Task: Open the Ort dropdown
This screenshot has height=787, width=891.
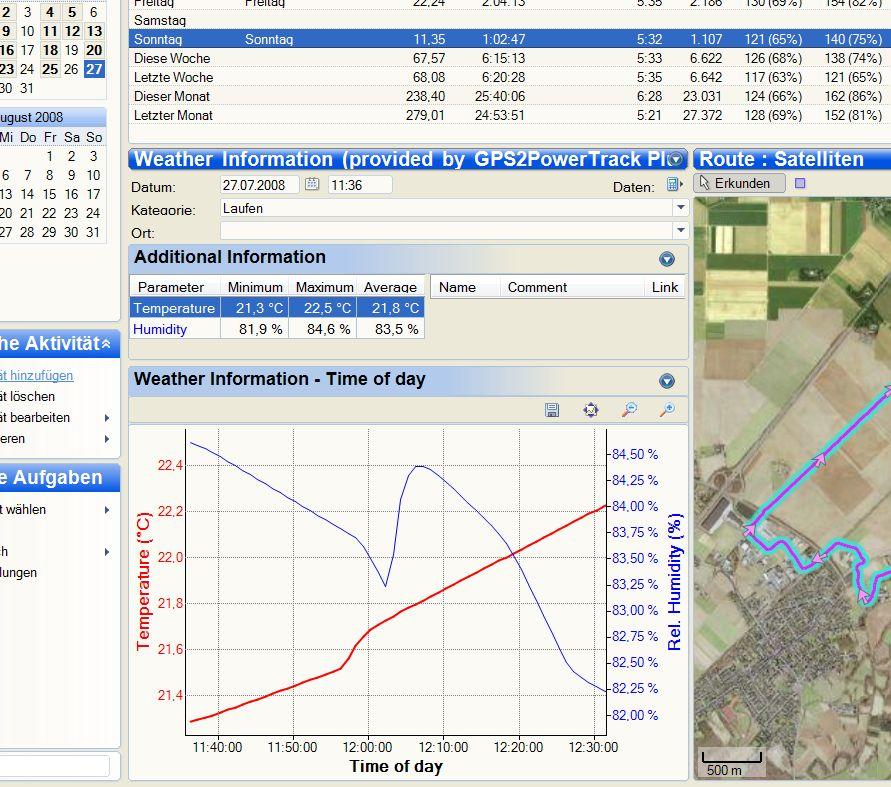Action: 681,230
